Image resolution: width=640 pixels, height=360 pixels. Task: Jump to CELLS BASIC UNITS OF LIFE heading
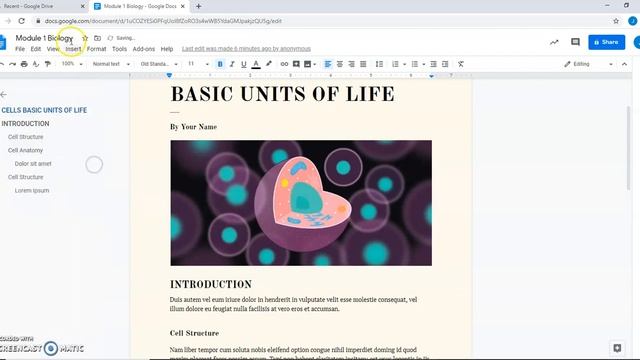coord(44,110)
